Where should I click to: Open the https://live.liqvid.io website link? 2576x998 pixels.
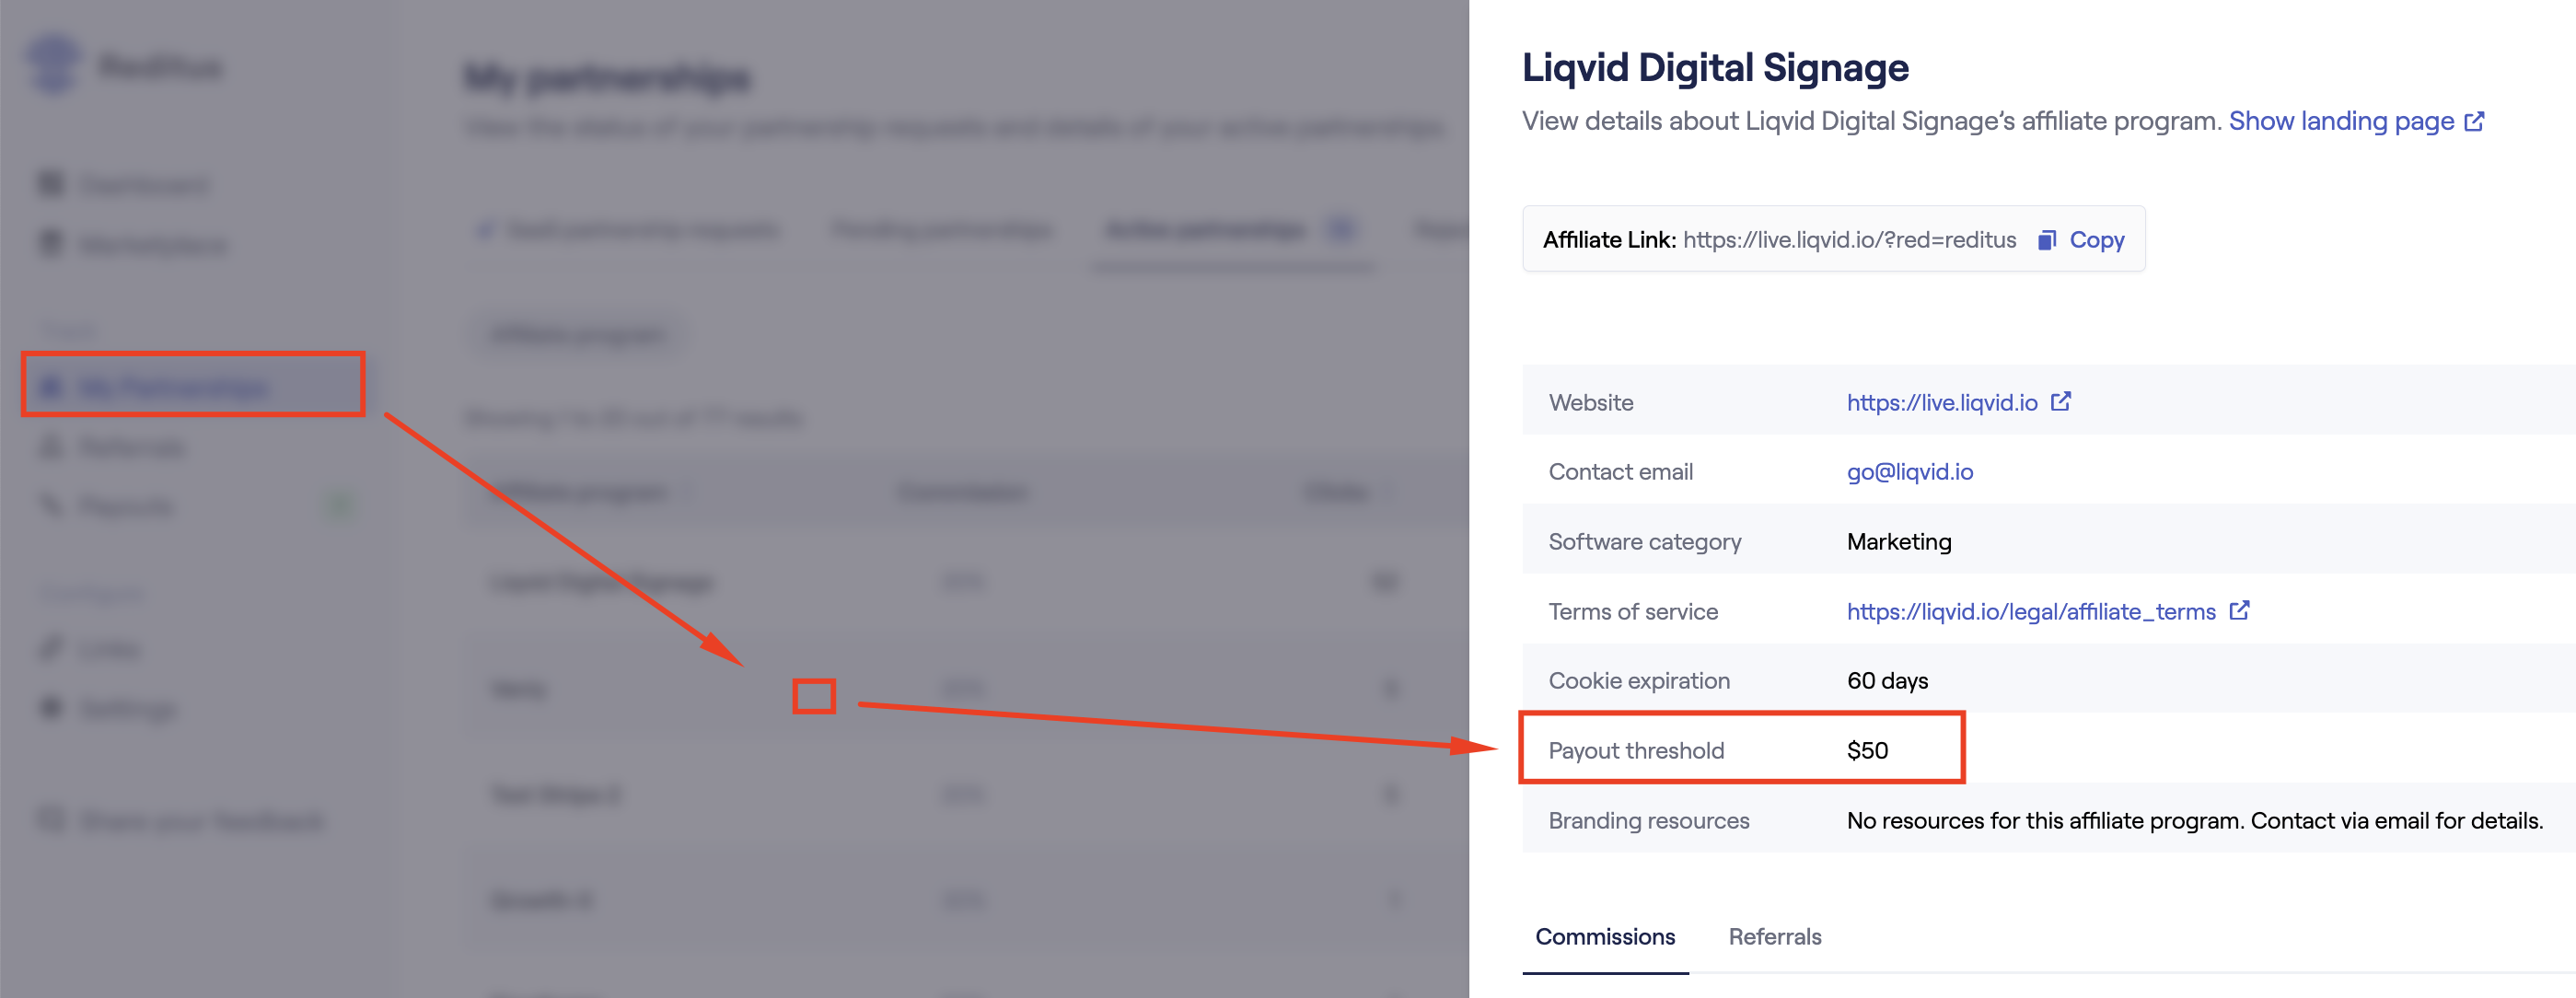click(x=1941, y=402)
